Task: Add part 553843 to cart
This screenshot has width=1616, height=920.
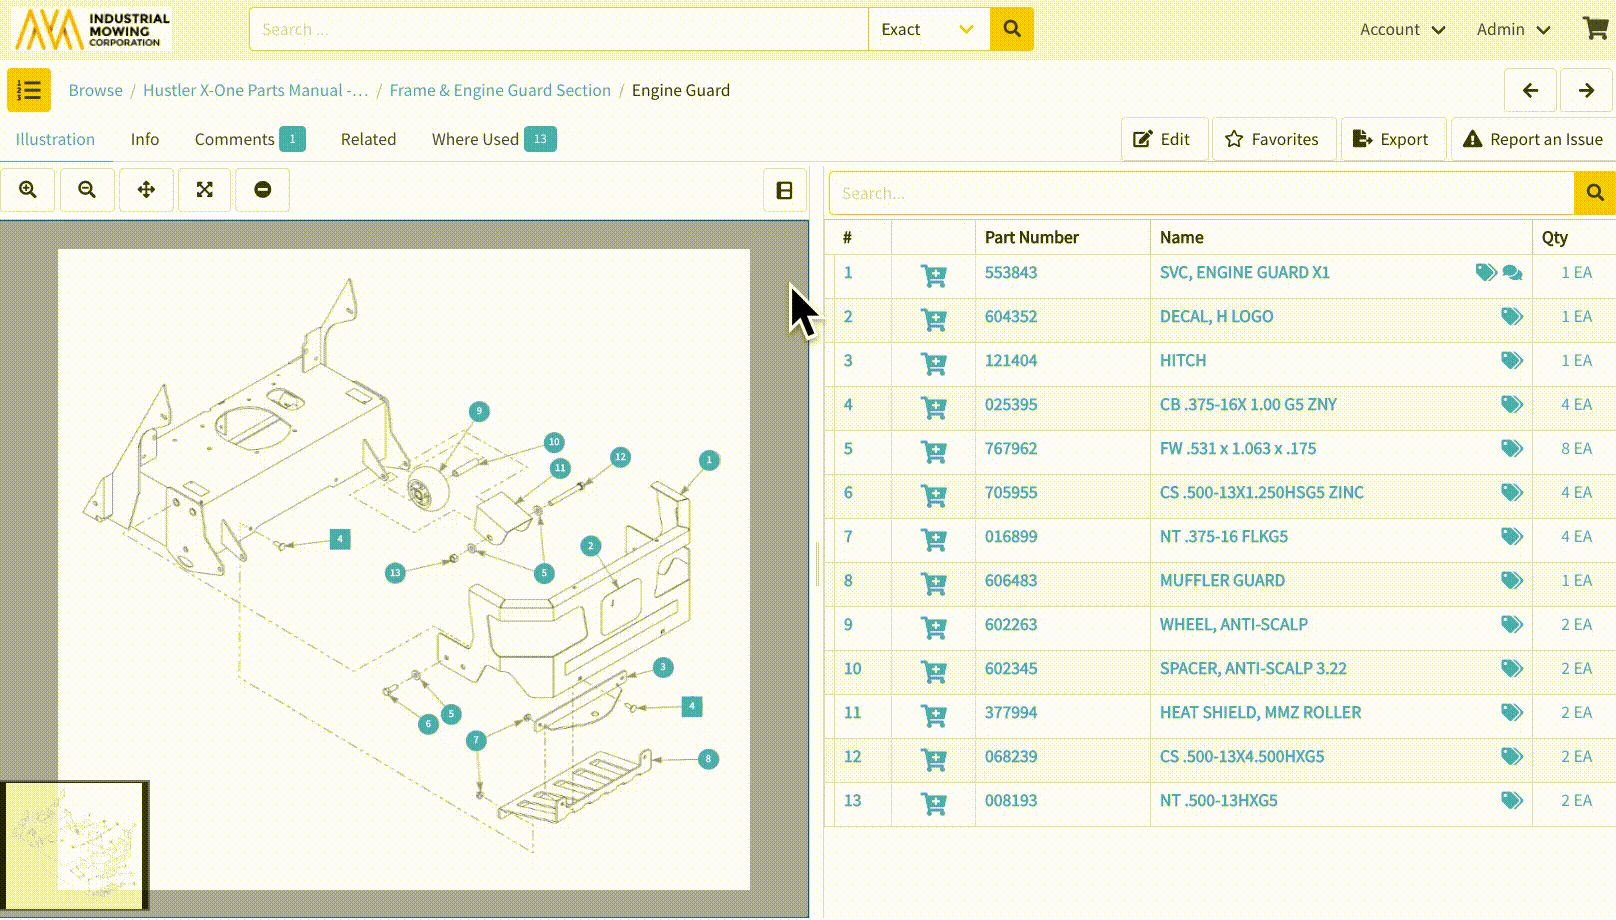Action: click(933, 275)
